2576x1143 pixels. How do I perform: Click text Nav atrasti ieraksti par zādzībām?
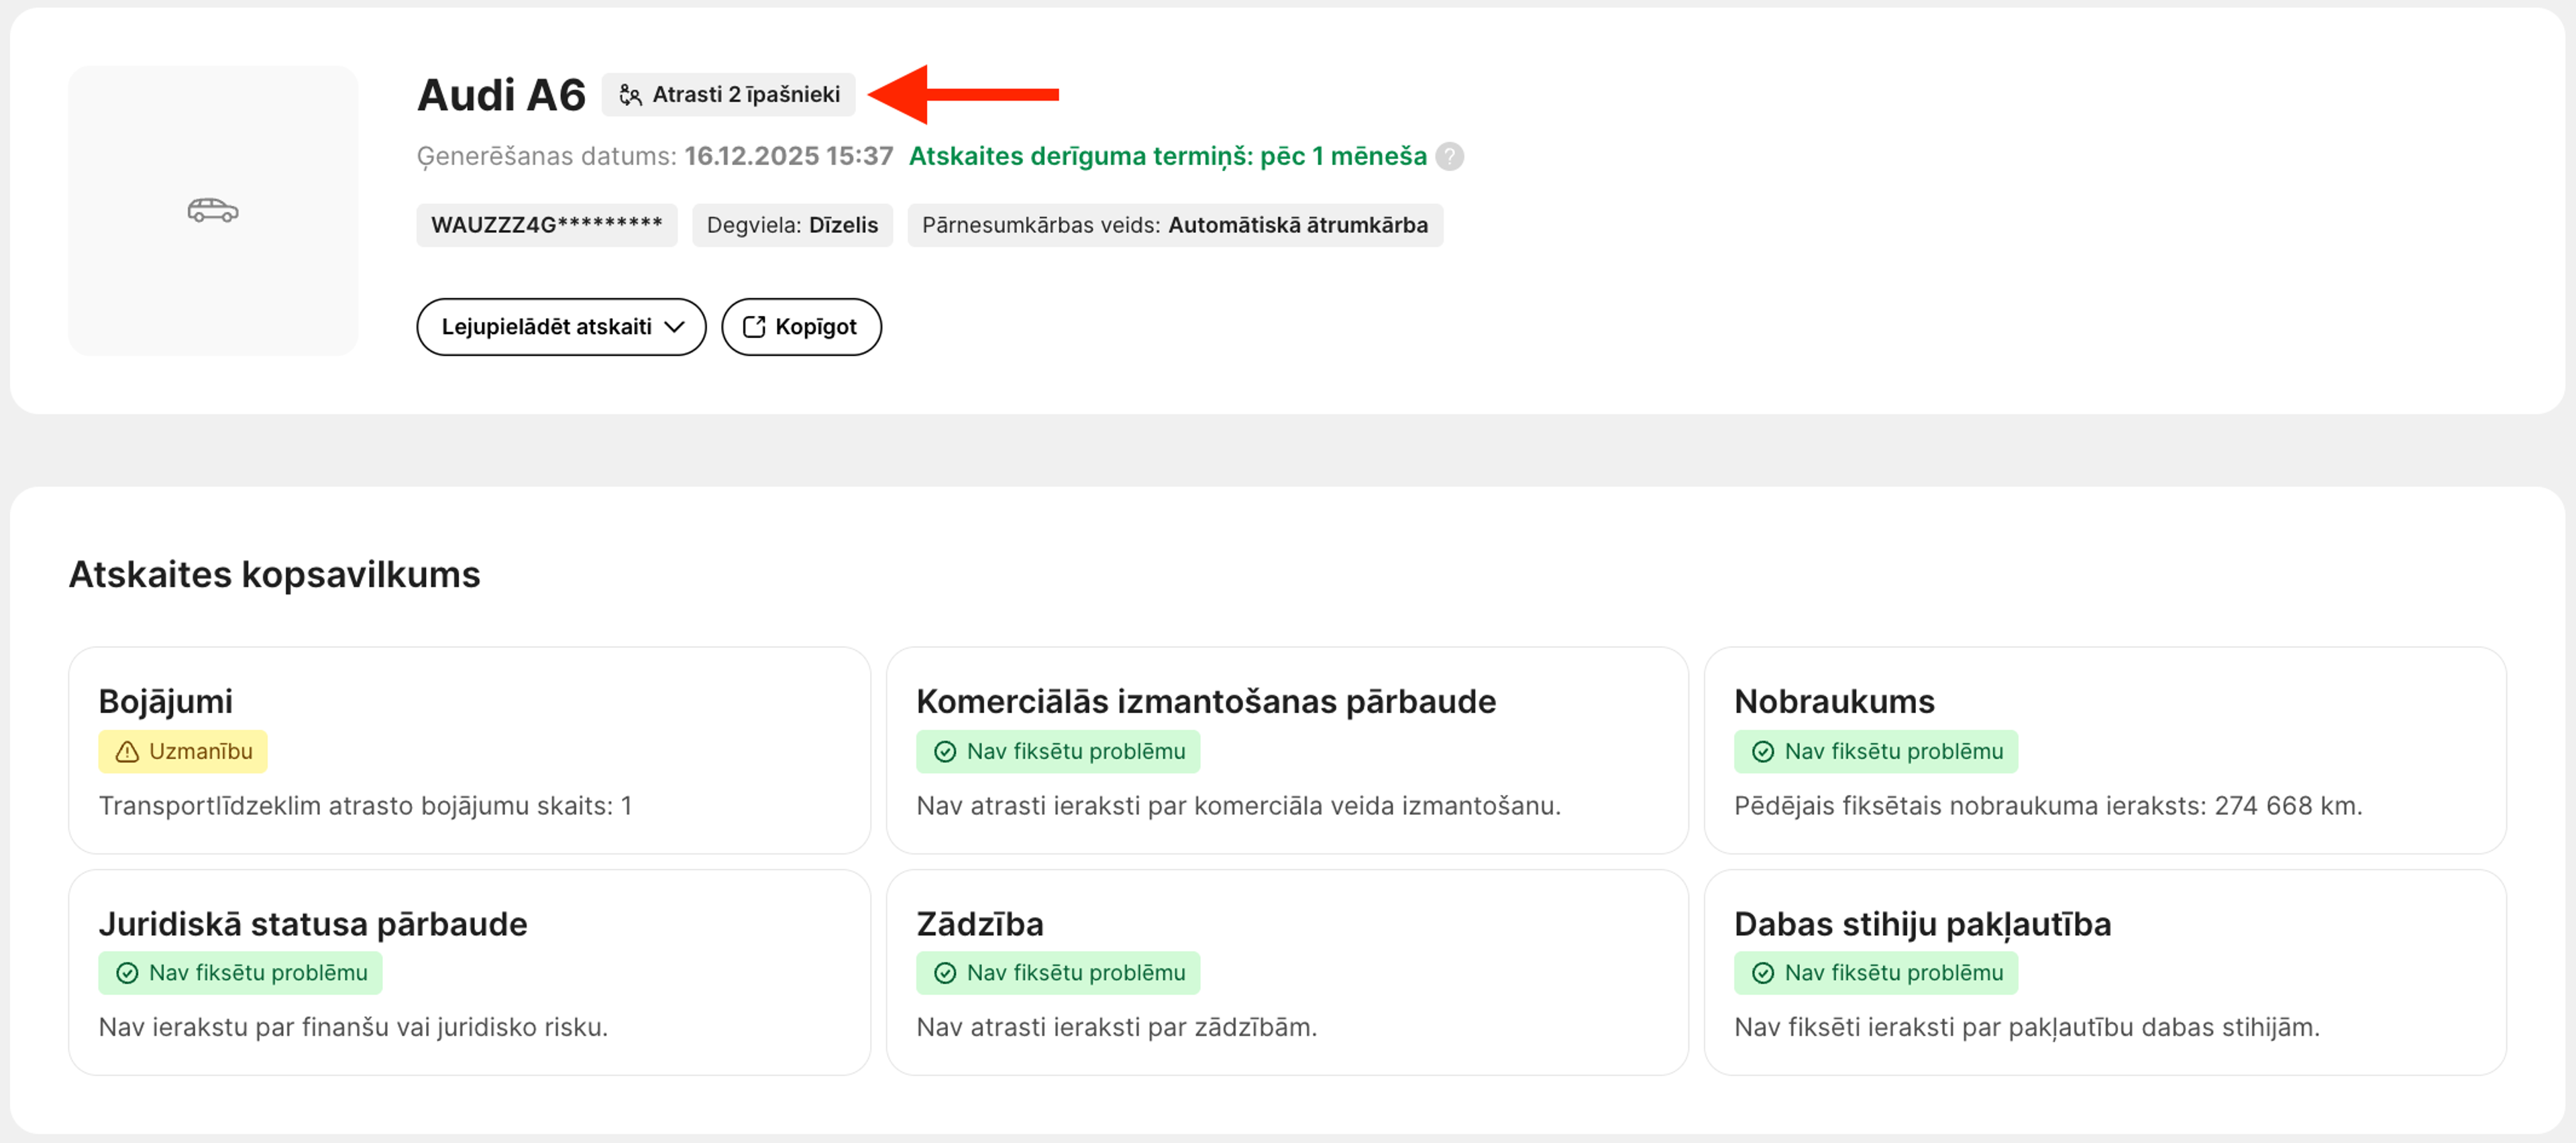[x=1116, y=1028]
